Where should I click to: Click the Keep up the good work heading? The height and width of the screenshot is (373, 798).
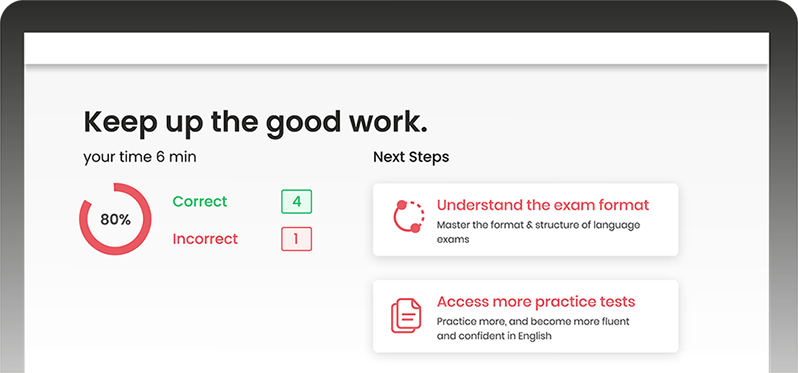tap(255, 122)
